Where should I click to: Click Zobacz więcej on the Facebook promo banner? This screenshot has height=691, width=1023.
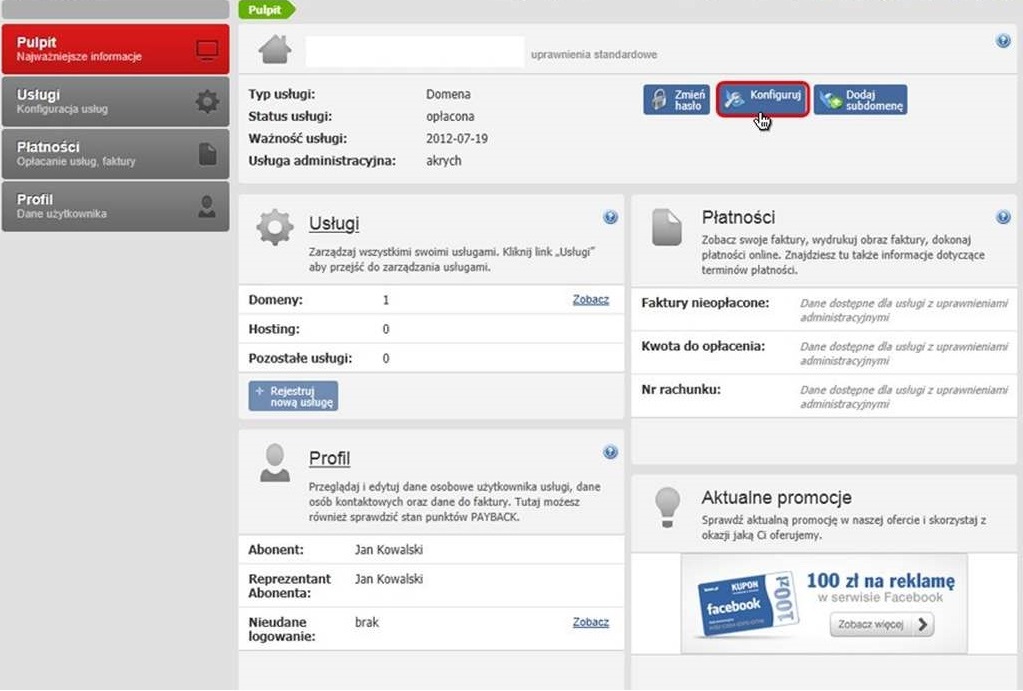click(881, 625)
